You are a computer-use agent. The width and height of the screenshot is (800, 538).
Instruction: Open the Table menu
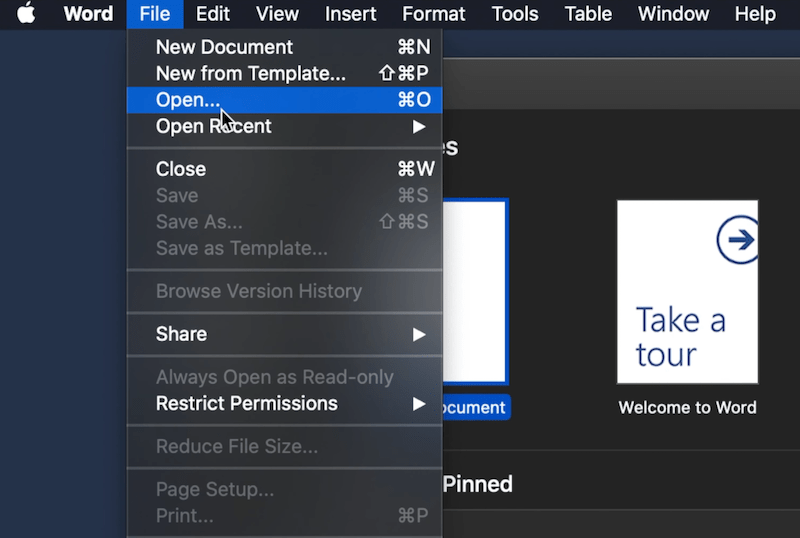coord(588,14)
